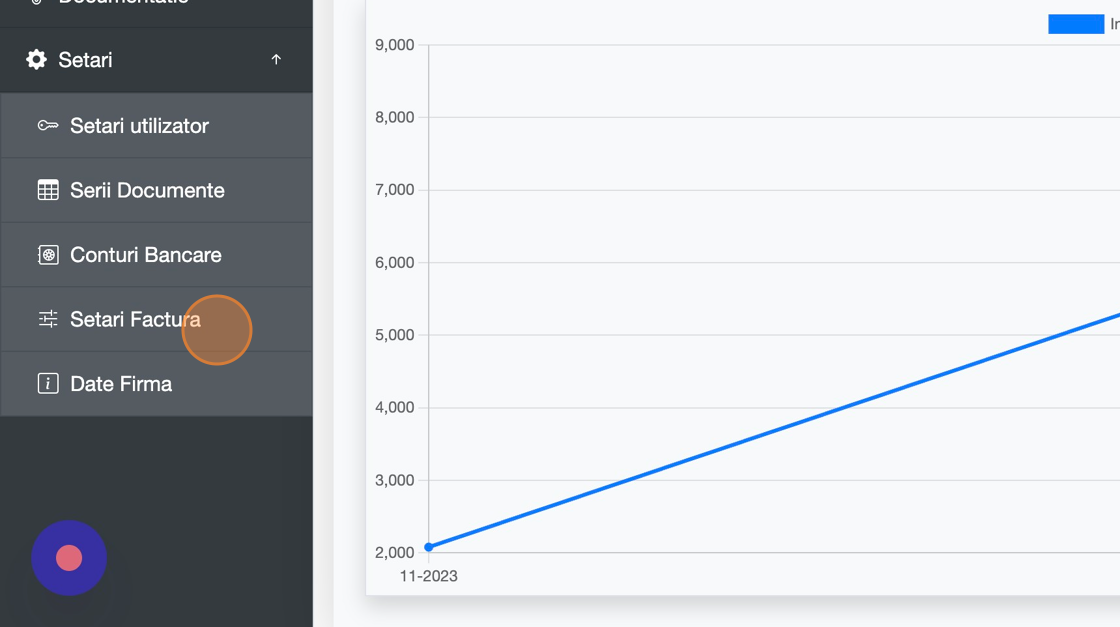Viewport: 1120px width, 627px height.
Task: Select the chart data point at 11-2023
Action: click(429, 547)
